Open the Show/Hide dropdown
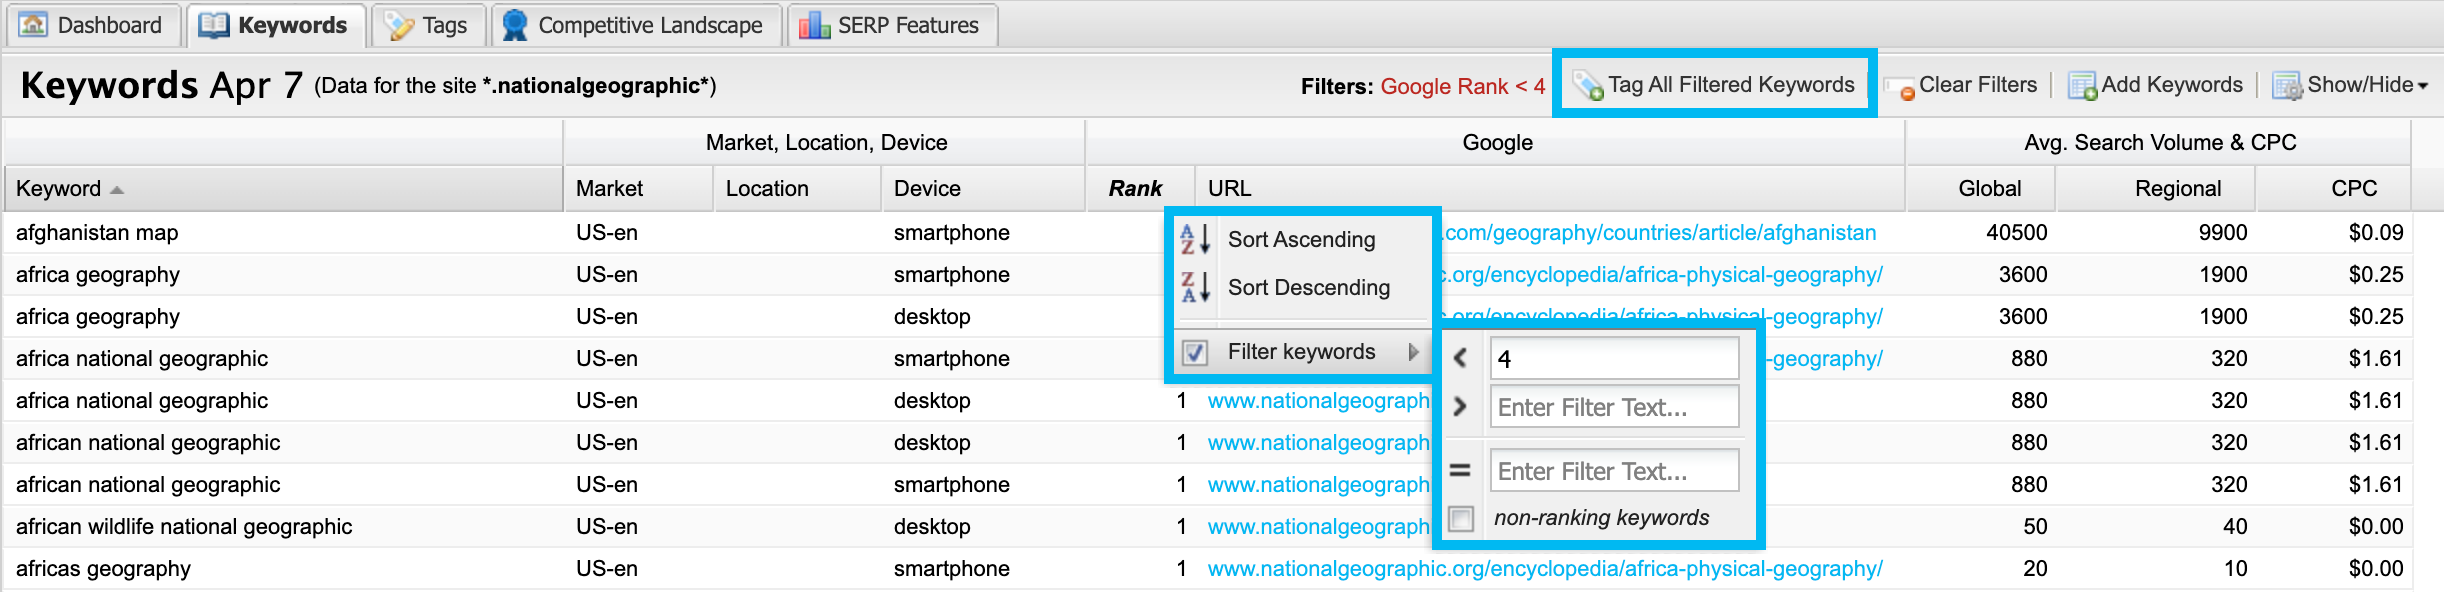 coord(2350,86)
